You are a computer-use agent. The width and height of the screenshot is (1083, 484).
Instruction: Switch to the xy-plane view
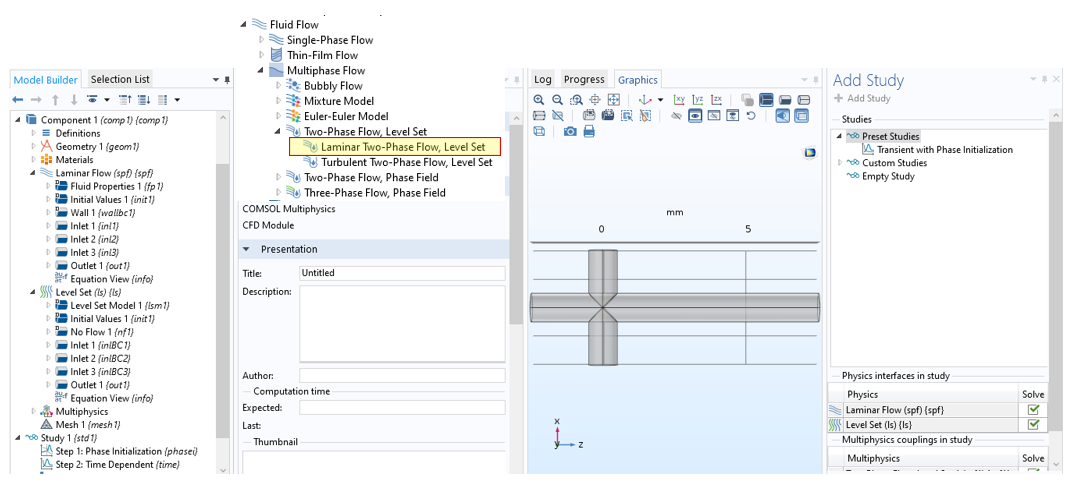tap(680, 100)
